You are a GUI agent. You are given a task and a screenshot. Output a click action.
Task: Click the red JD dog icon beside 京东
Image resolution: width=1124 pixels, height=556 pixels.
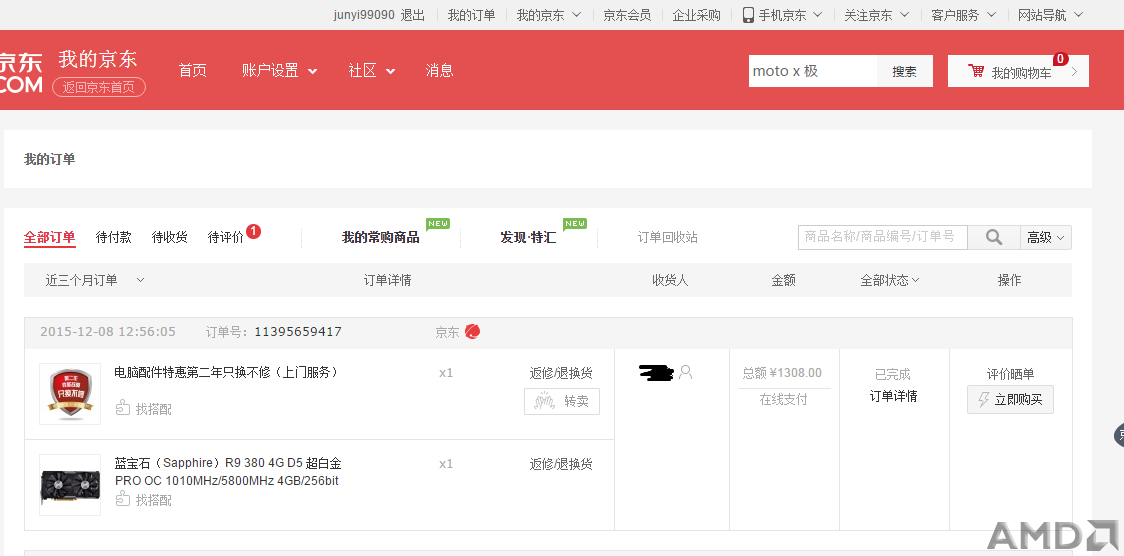(x=472, y=332)
